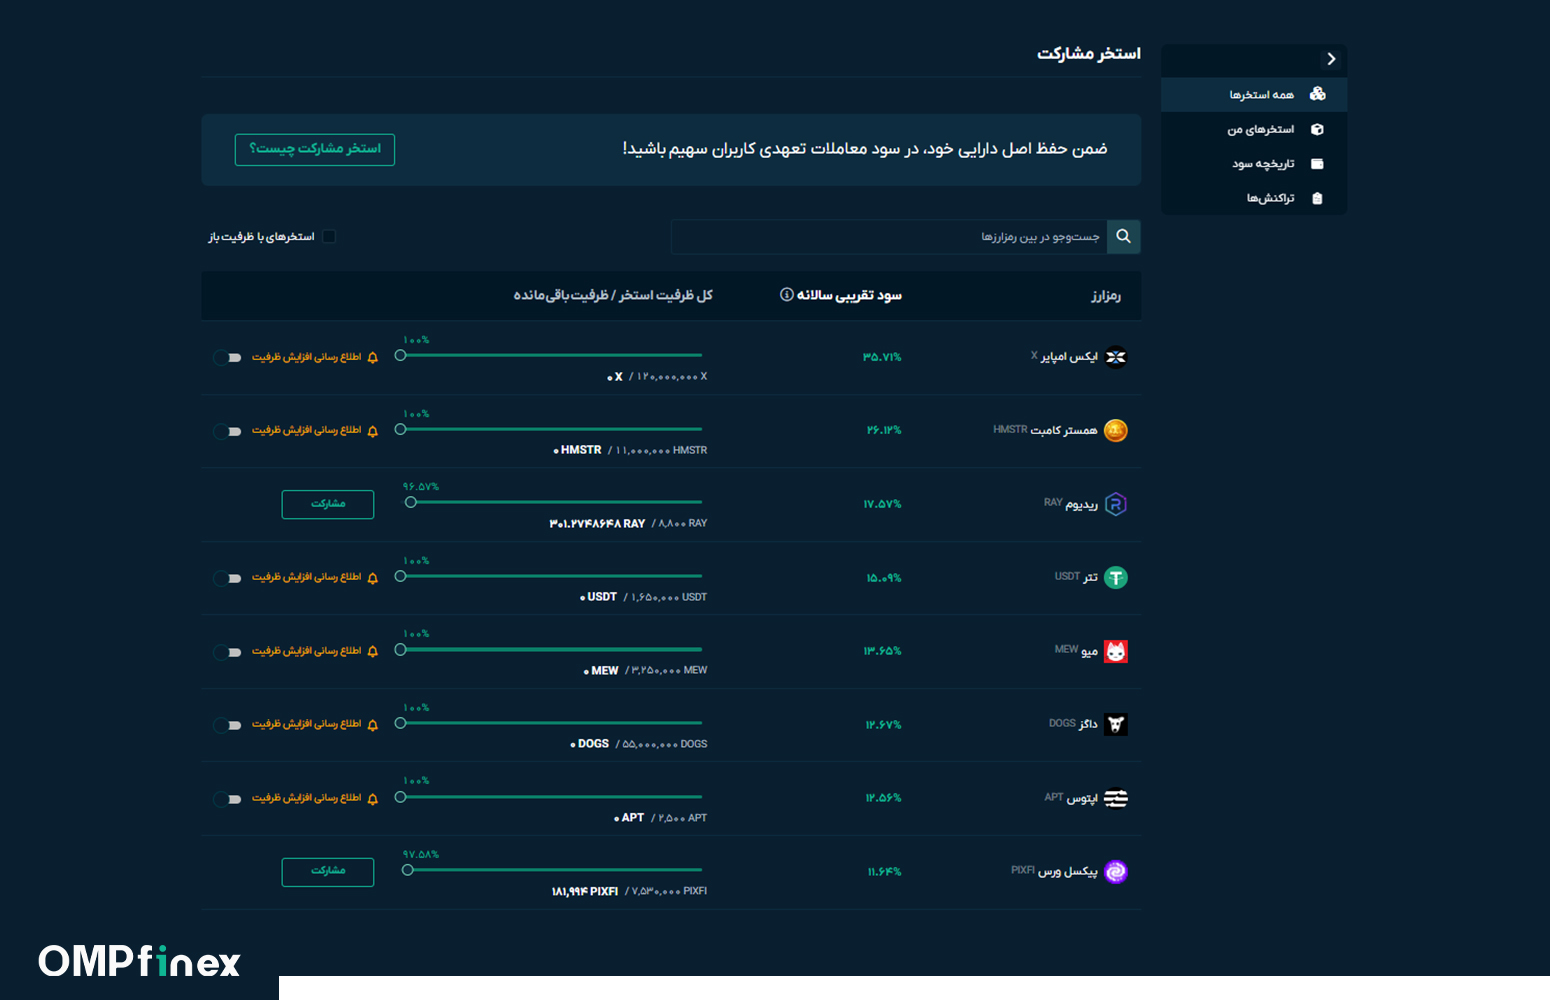Screen dimensions: 1550x1000
Task: Toggle capacity notification for HMSTR row
Action: point(228,431)
